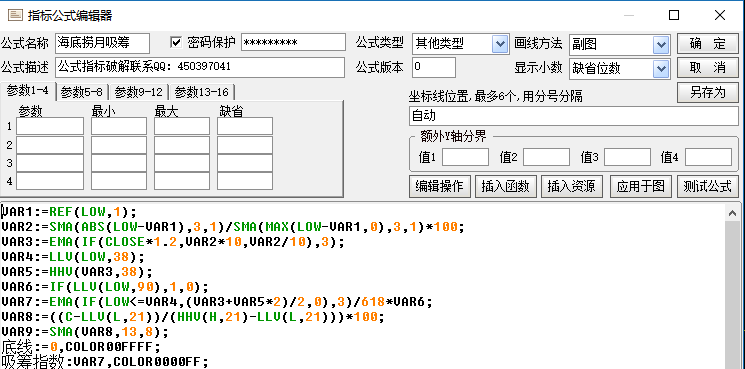
Task: Click the VAR2:=SMA(ABS code line
Action: (x=232, y=227)
